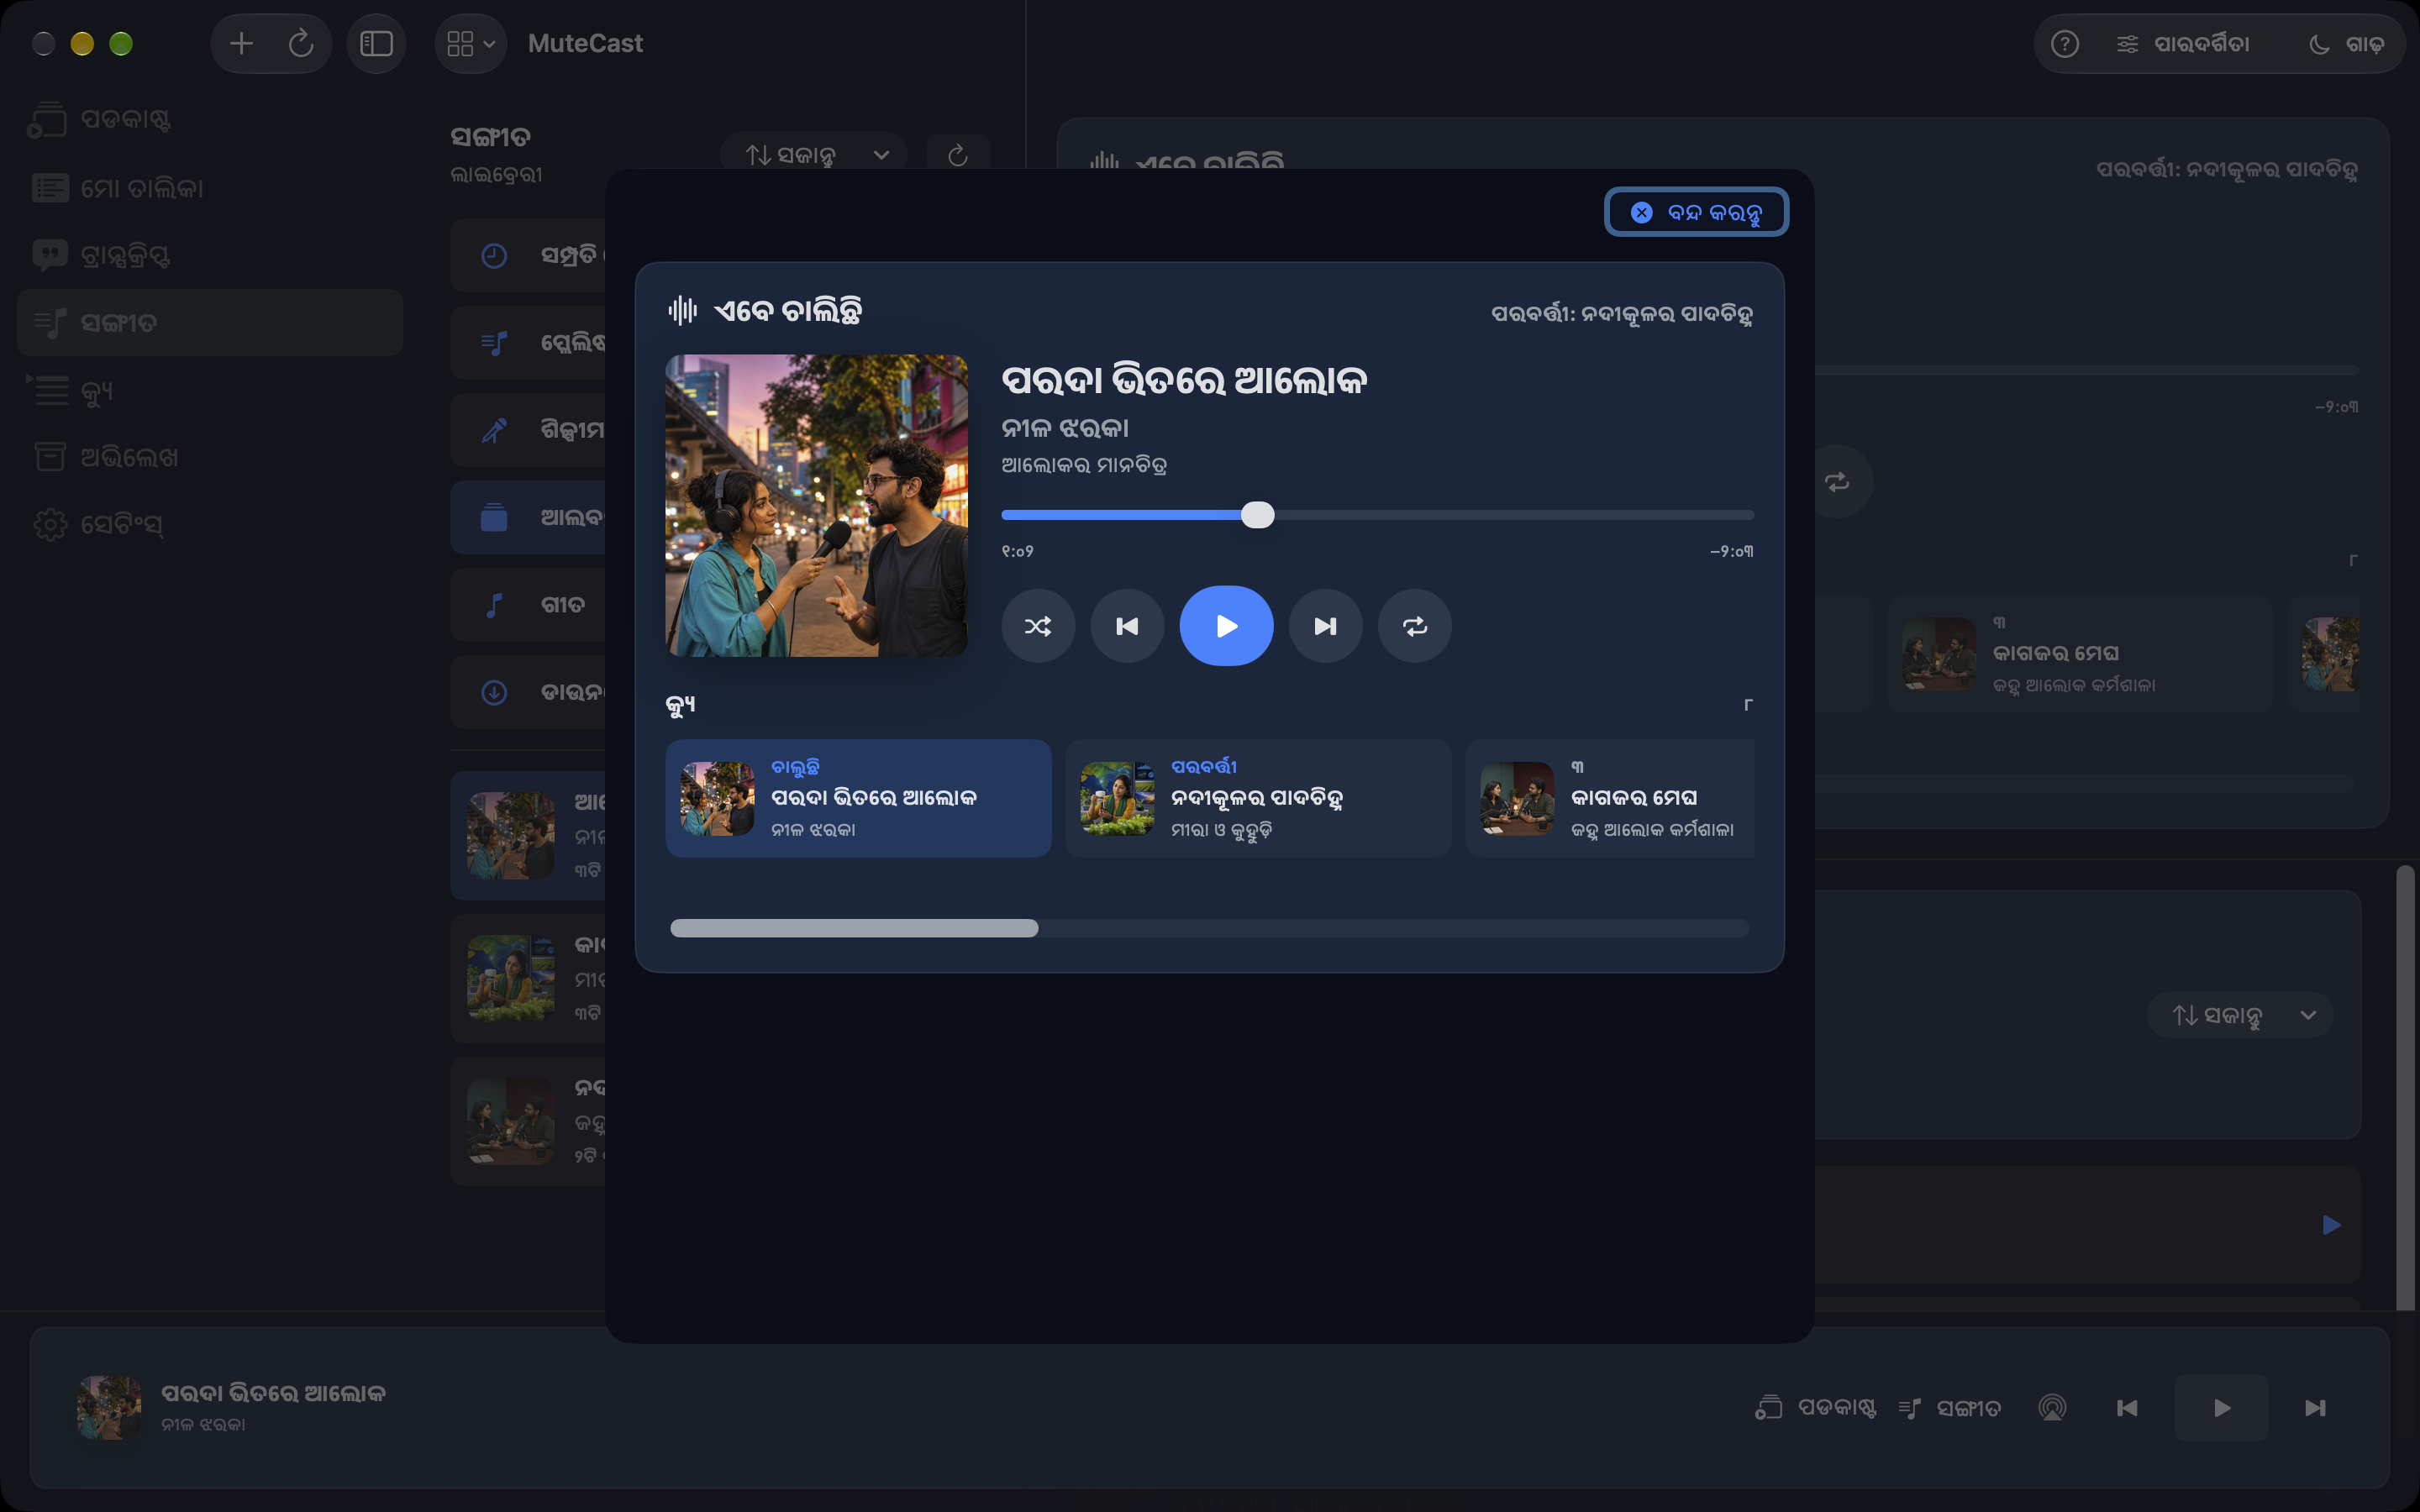Click the playlist icon library category
The height and width of the screenshot is (1512, 2420).
494,343
